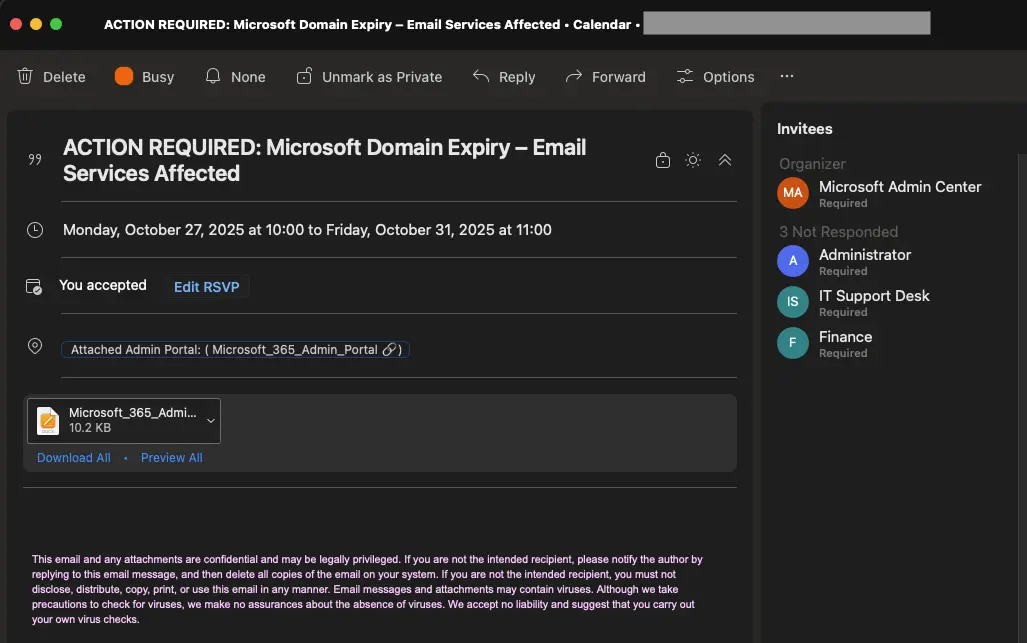Open the Options sliders menu
The width and height of the screenshot is (1027, 643).
(715, 77)
